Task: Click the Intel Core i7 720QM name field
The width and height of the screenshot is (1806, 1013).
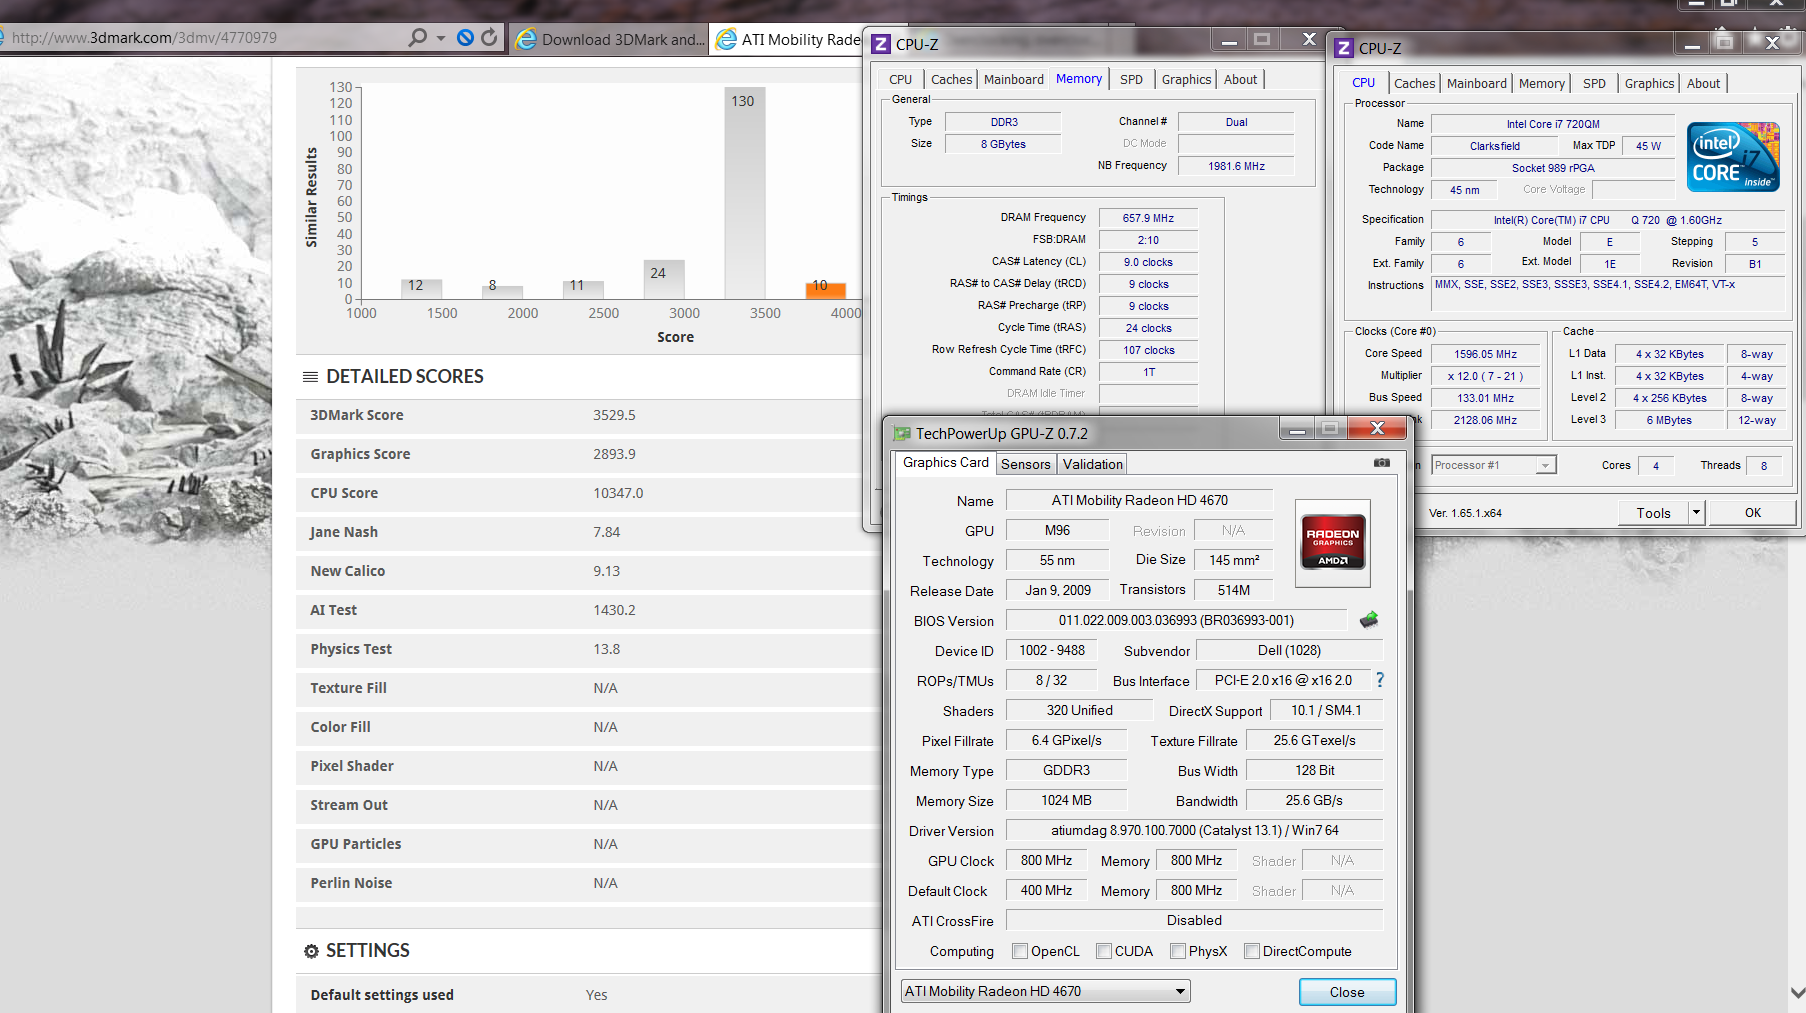Action: (x=1553, y=124)
